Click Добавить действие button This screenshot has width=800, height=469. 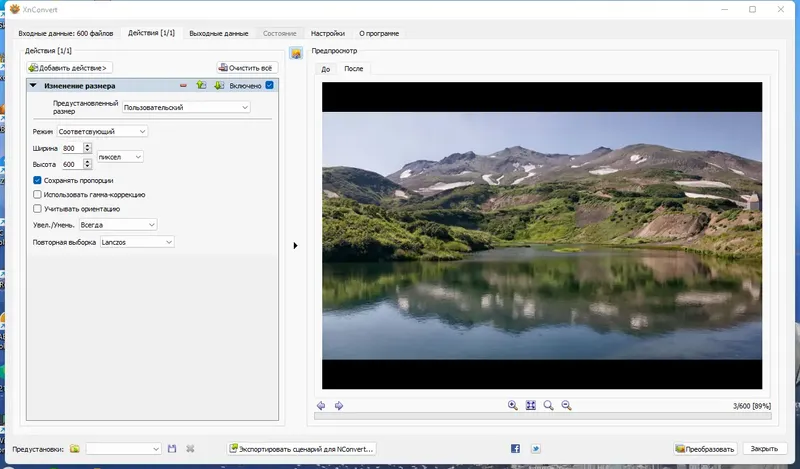pos(69,68)
